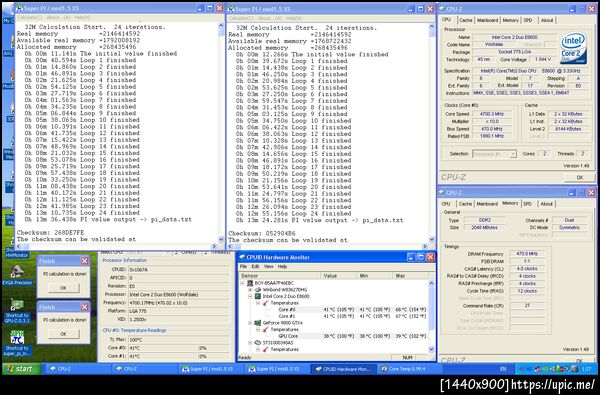Switch to Memory tab in top CPU-Z window
Screen dimensions: 600x395
click(x=510, y=20)
